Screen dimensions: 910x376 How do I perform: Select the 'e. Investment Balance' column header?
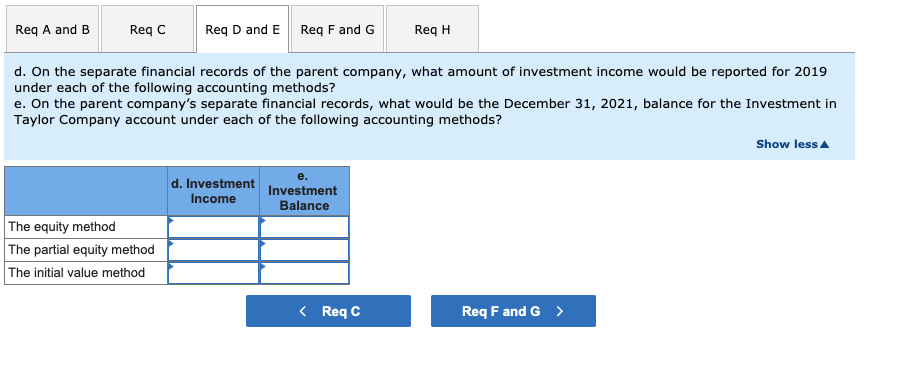pyautogui.click(x=304, y=191)
